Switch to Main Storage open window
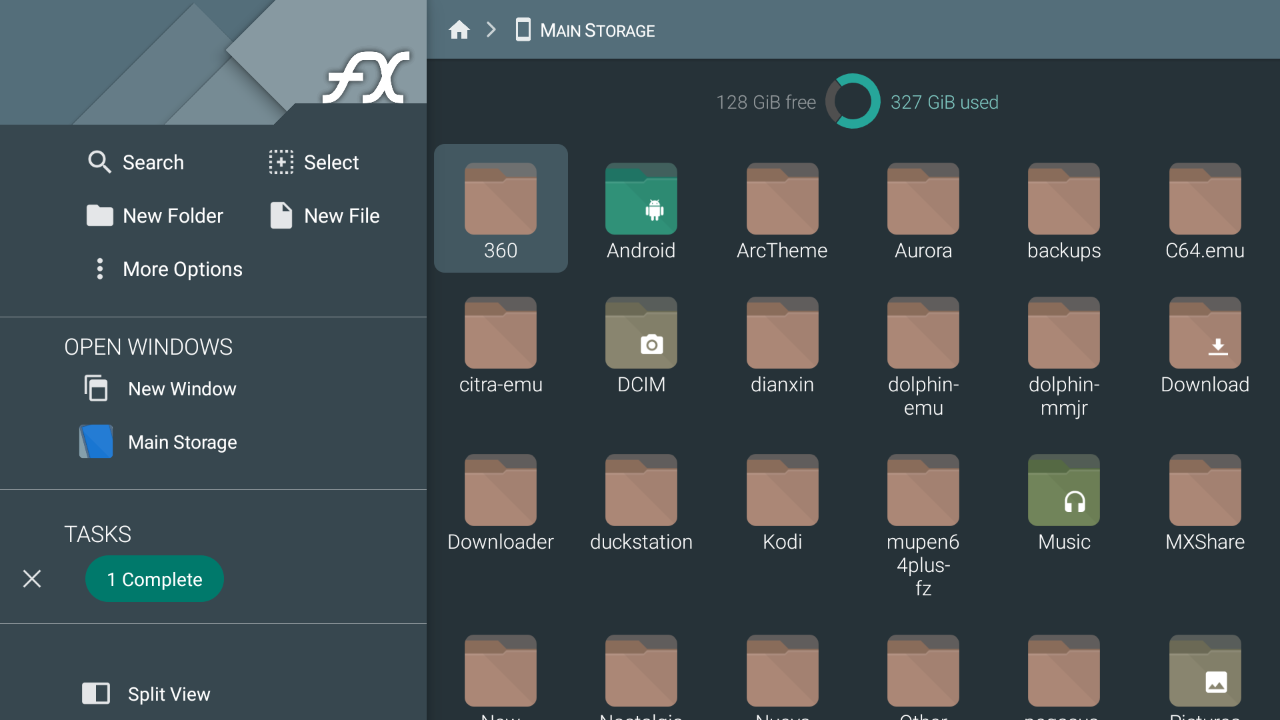This screenshot has height=720, width=1280. (x=159, y=442)
